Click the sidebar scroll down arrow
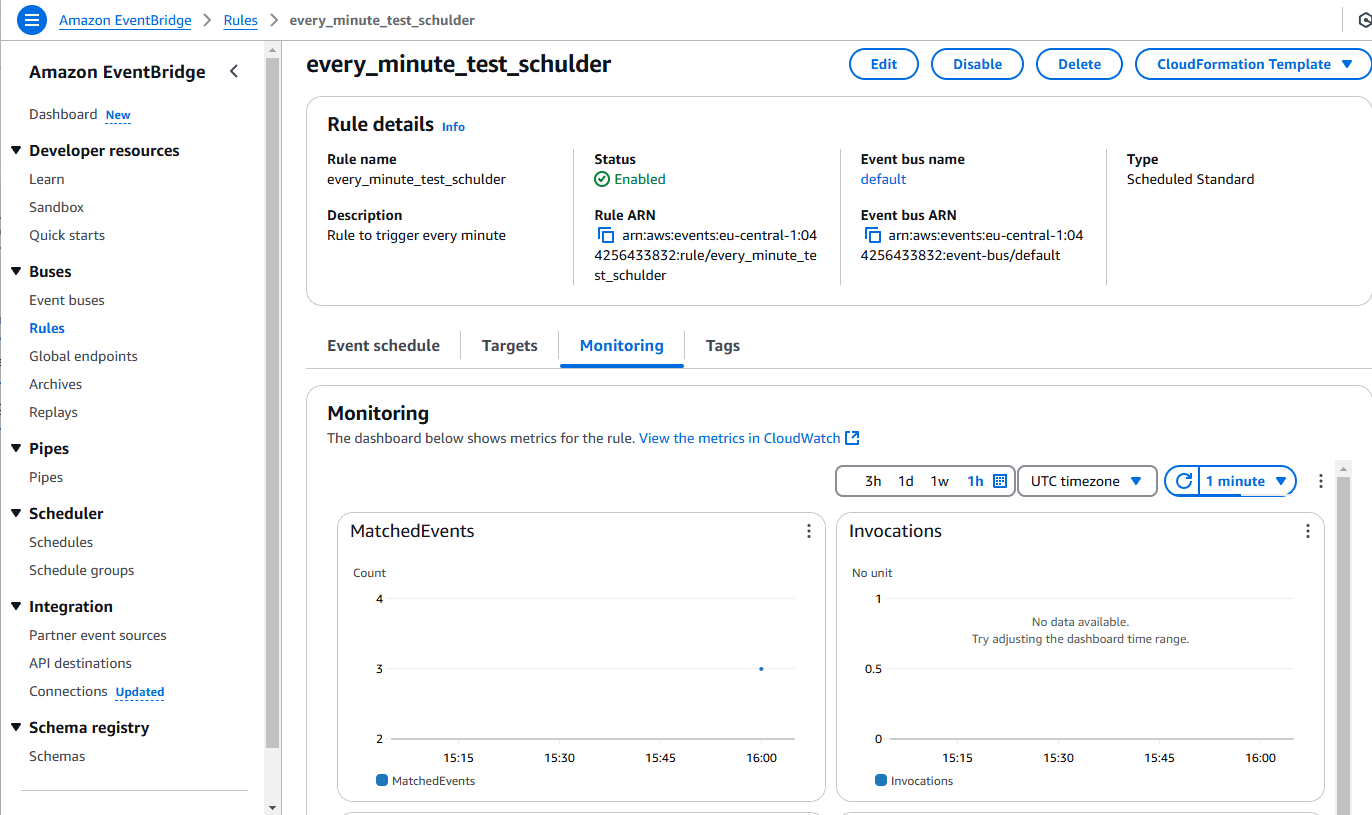The height and width of the screenshot is (815, 1372). [x=273, y=806]
